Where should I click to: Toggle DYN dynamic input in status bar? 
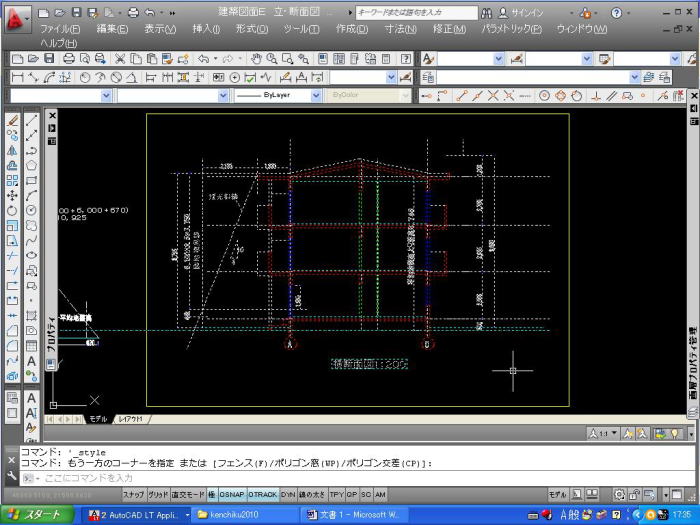pyautogui.click(x=288, y=495)
